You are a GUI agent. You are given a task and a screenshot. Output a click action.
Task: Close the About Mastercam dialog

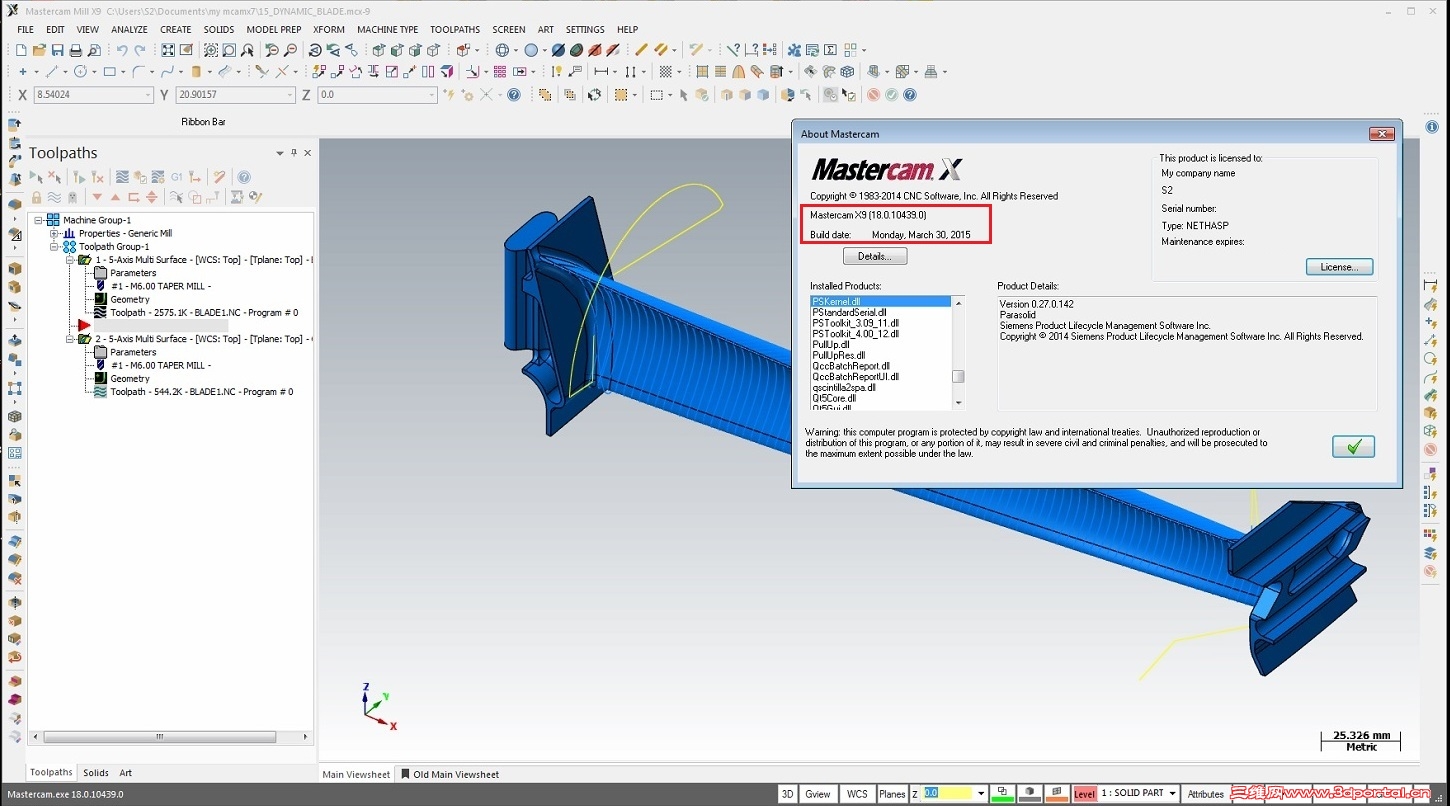tap(1381, 134)
